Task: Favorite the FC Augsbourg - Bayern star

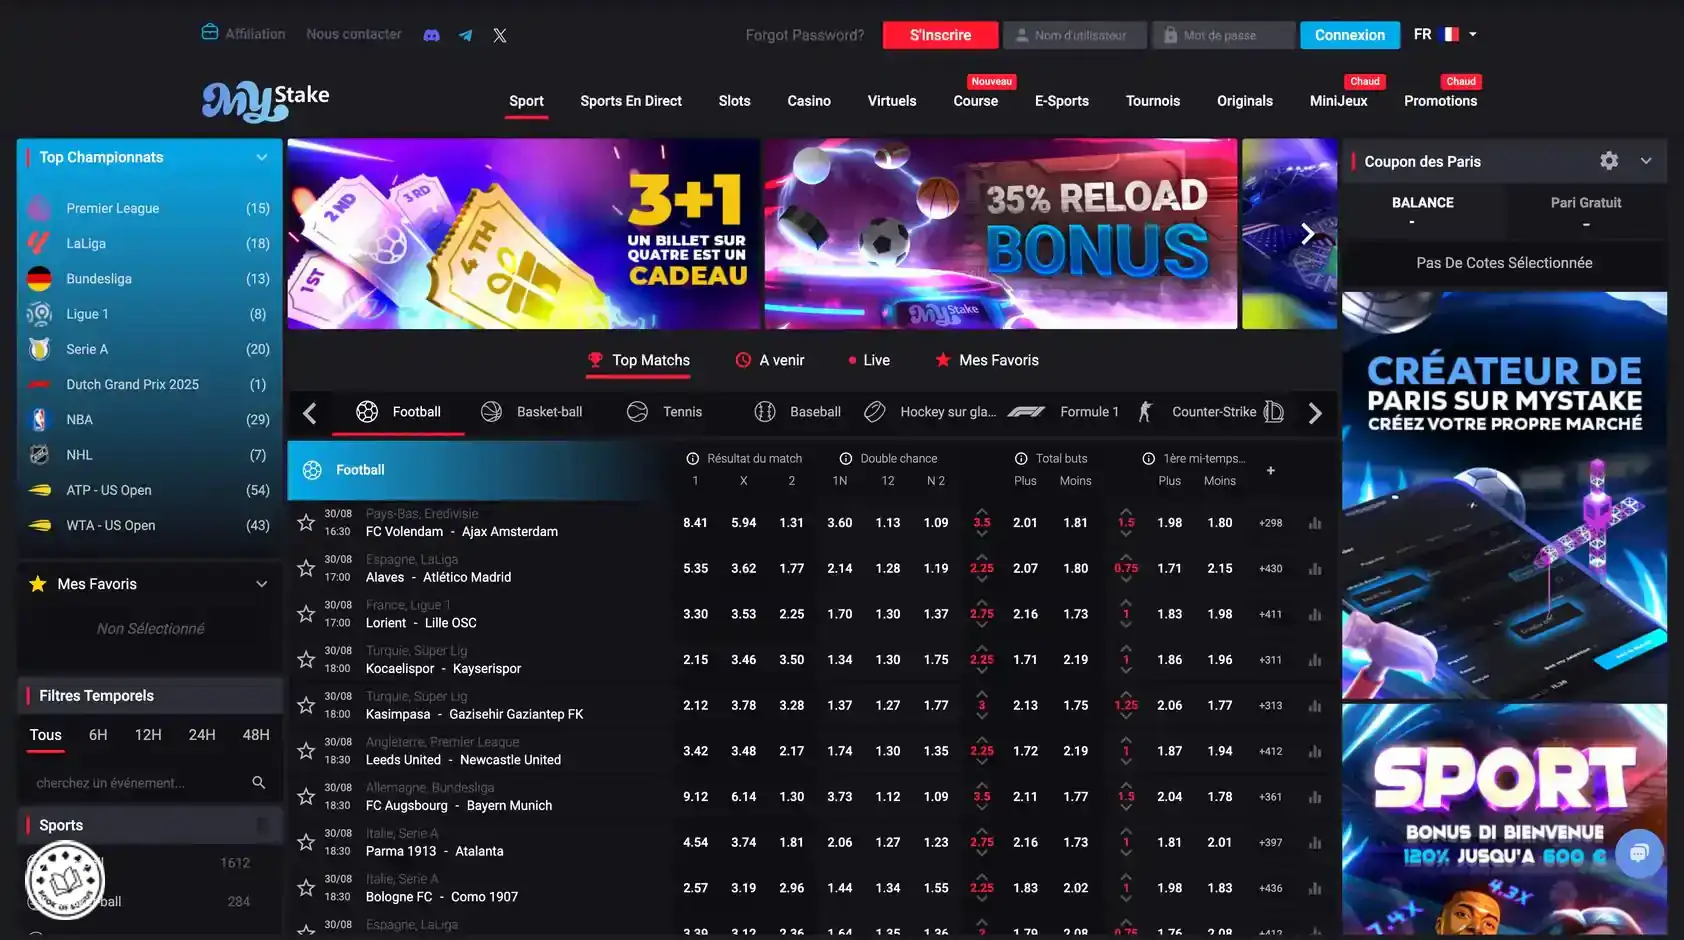Action: click(x=306, y=796)
